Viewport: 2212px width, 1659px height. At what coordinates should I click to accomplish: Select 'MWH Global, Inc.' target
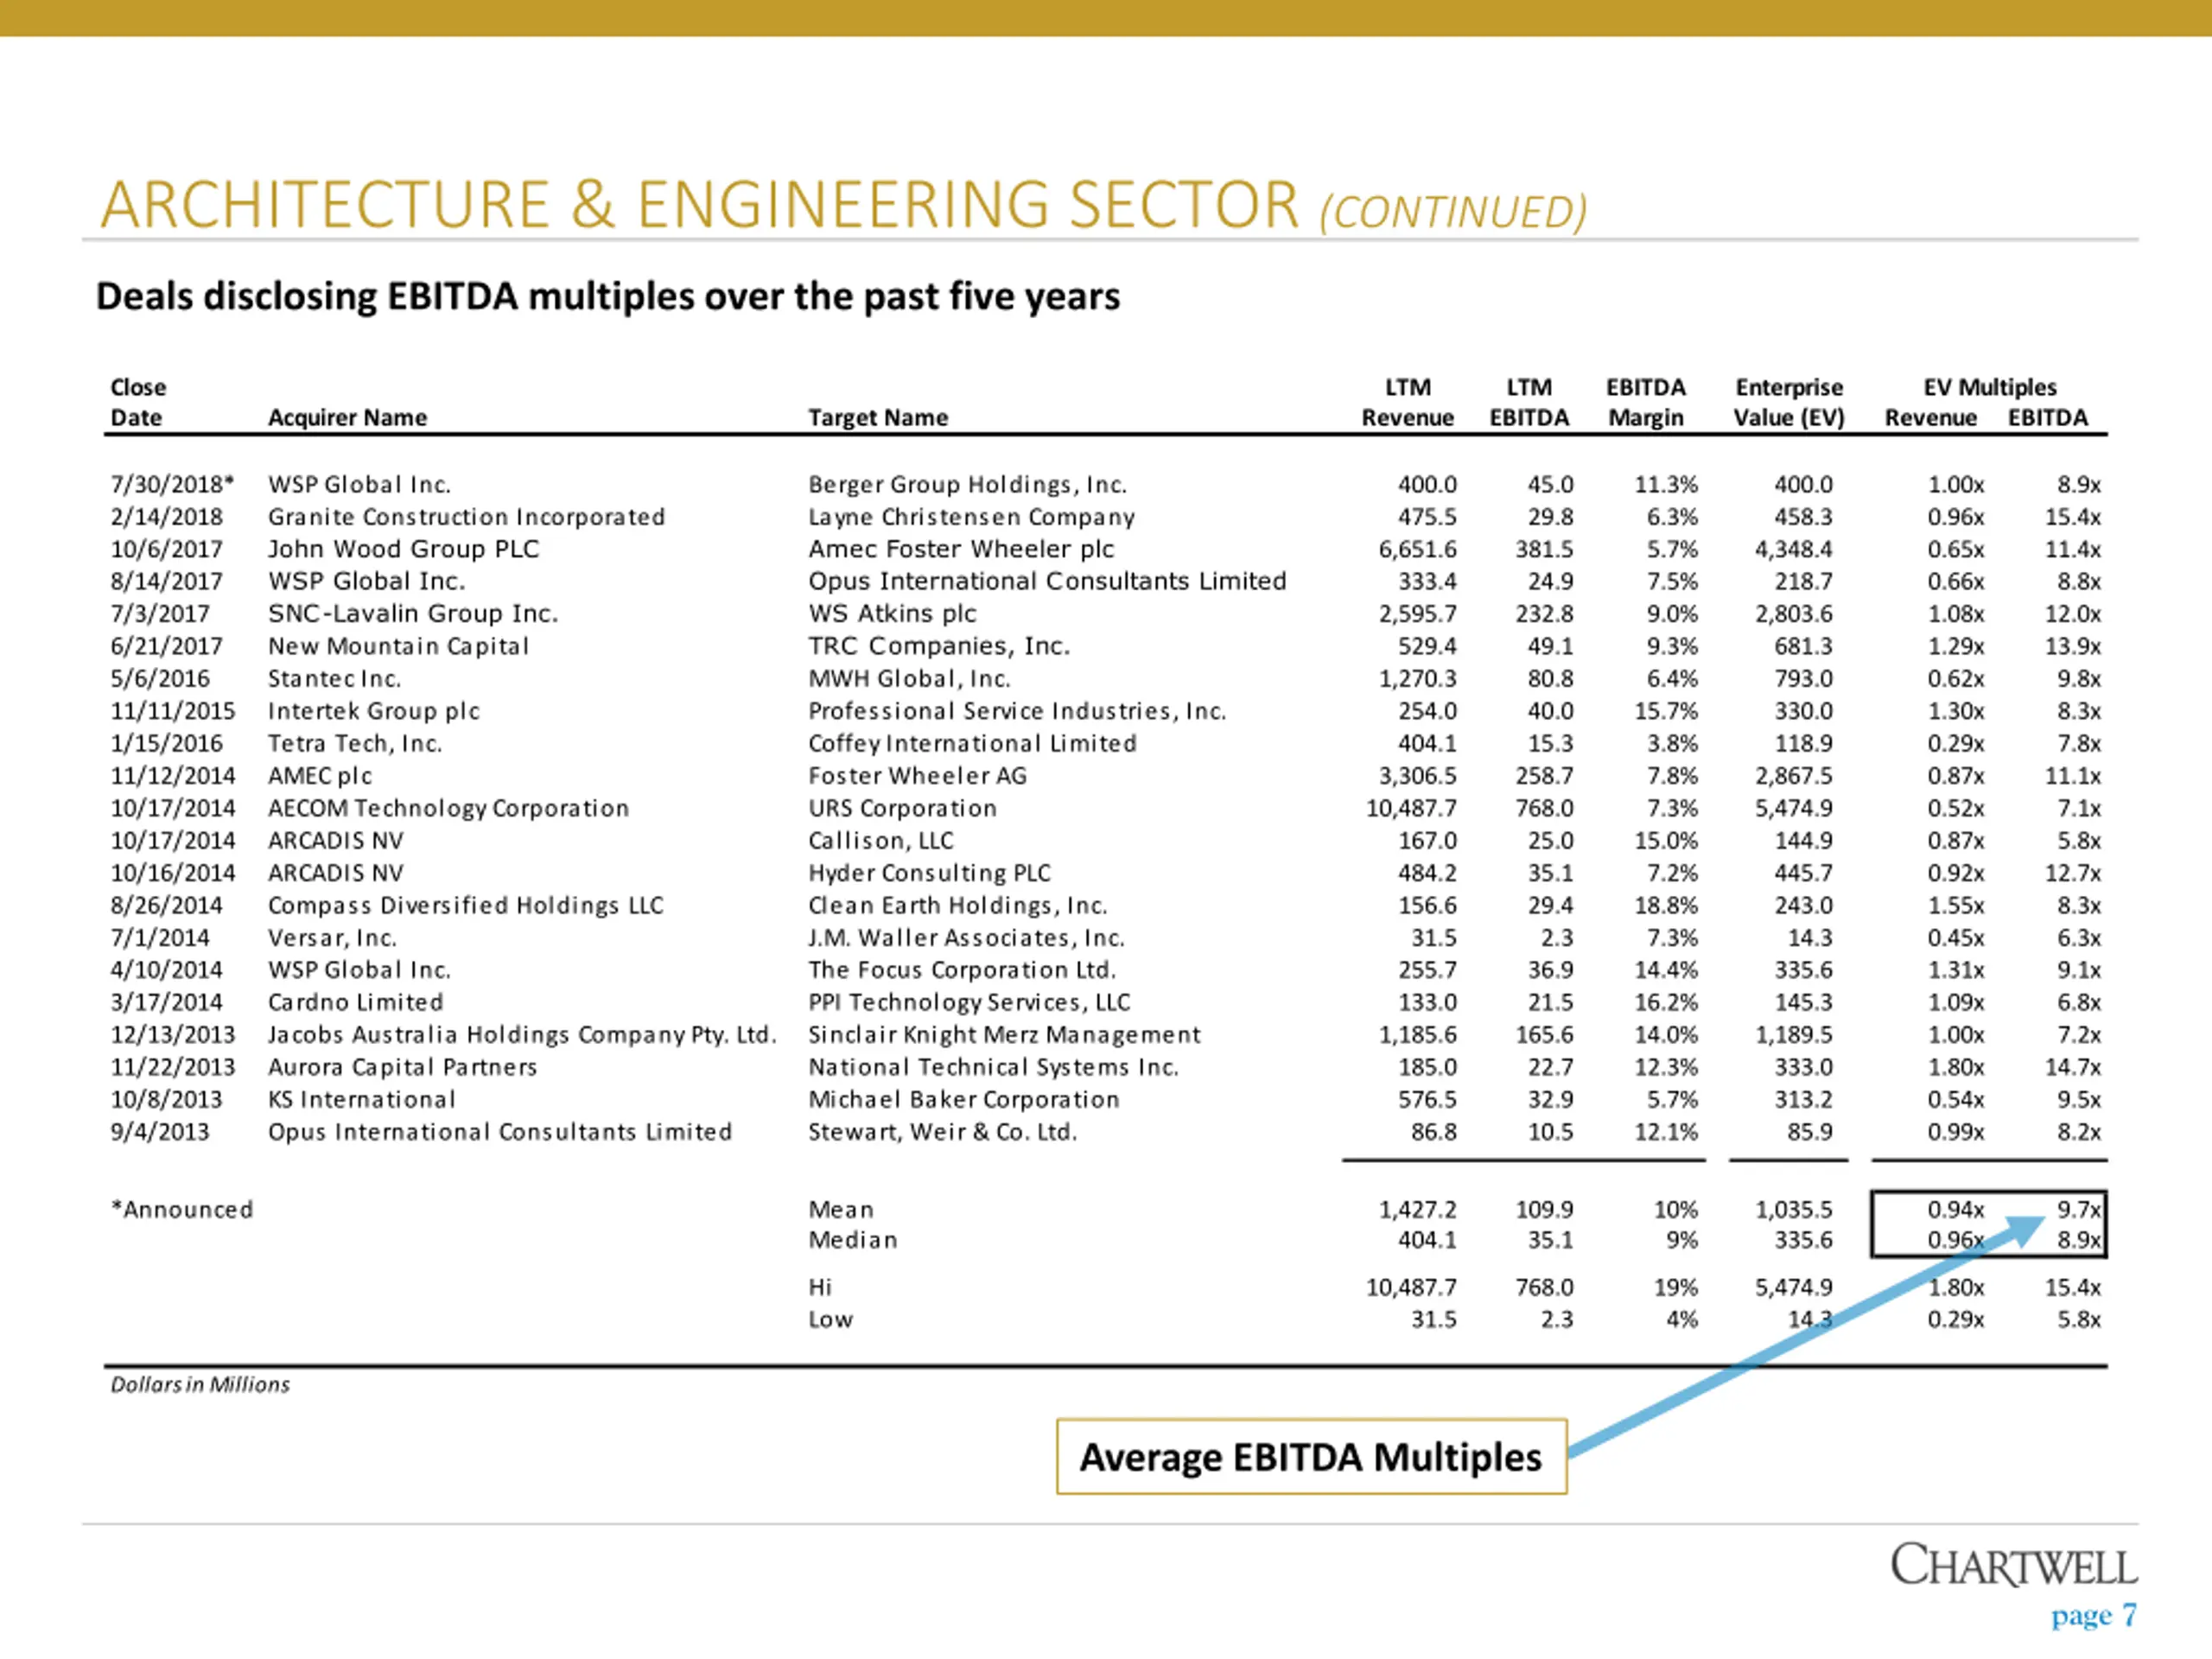[909, 679]
